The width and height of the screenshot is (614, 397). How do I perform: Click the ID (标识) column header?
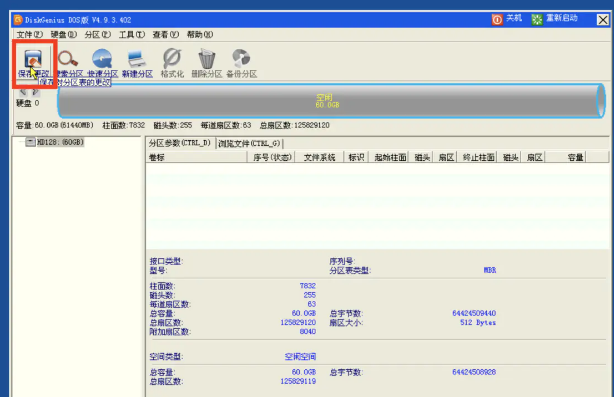coord(356,157)
